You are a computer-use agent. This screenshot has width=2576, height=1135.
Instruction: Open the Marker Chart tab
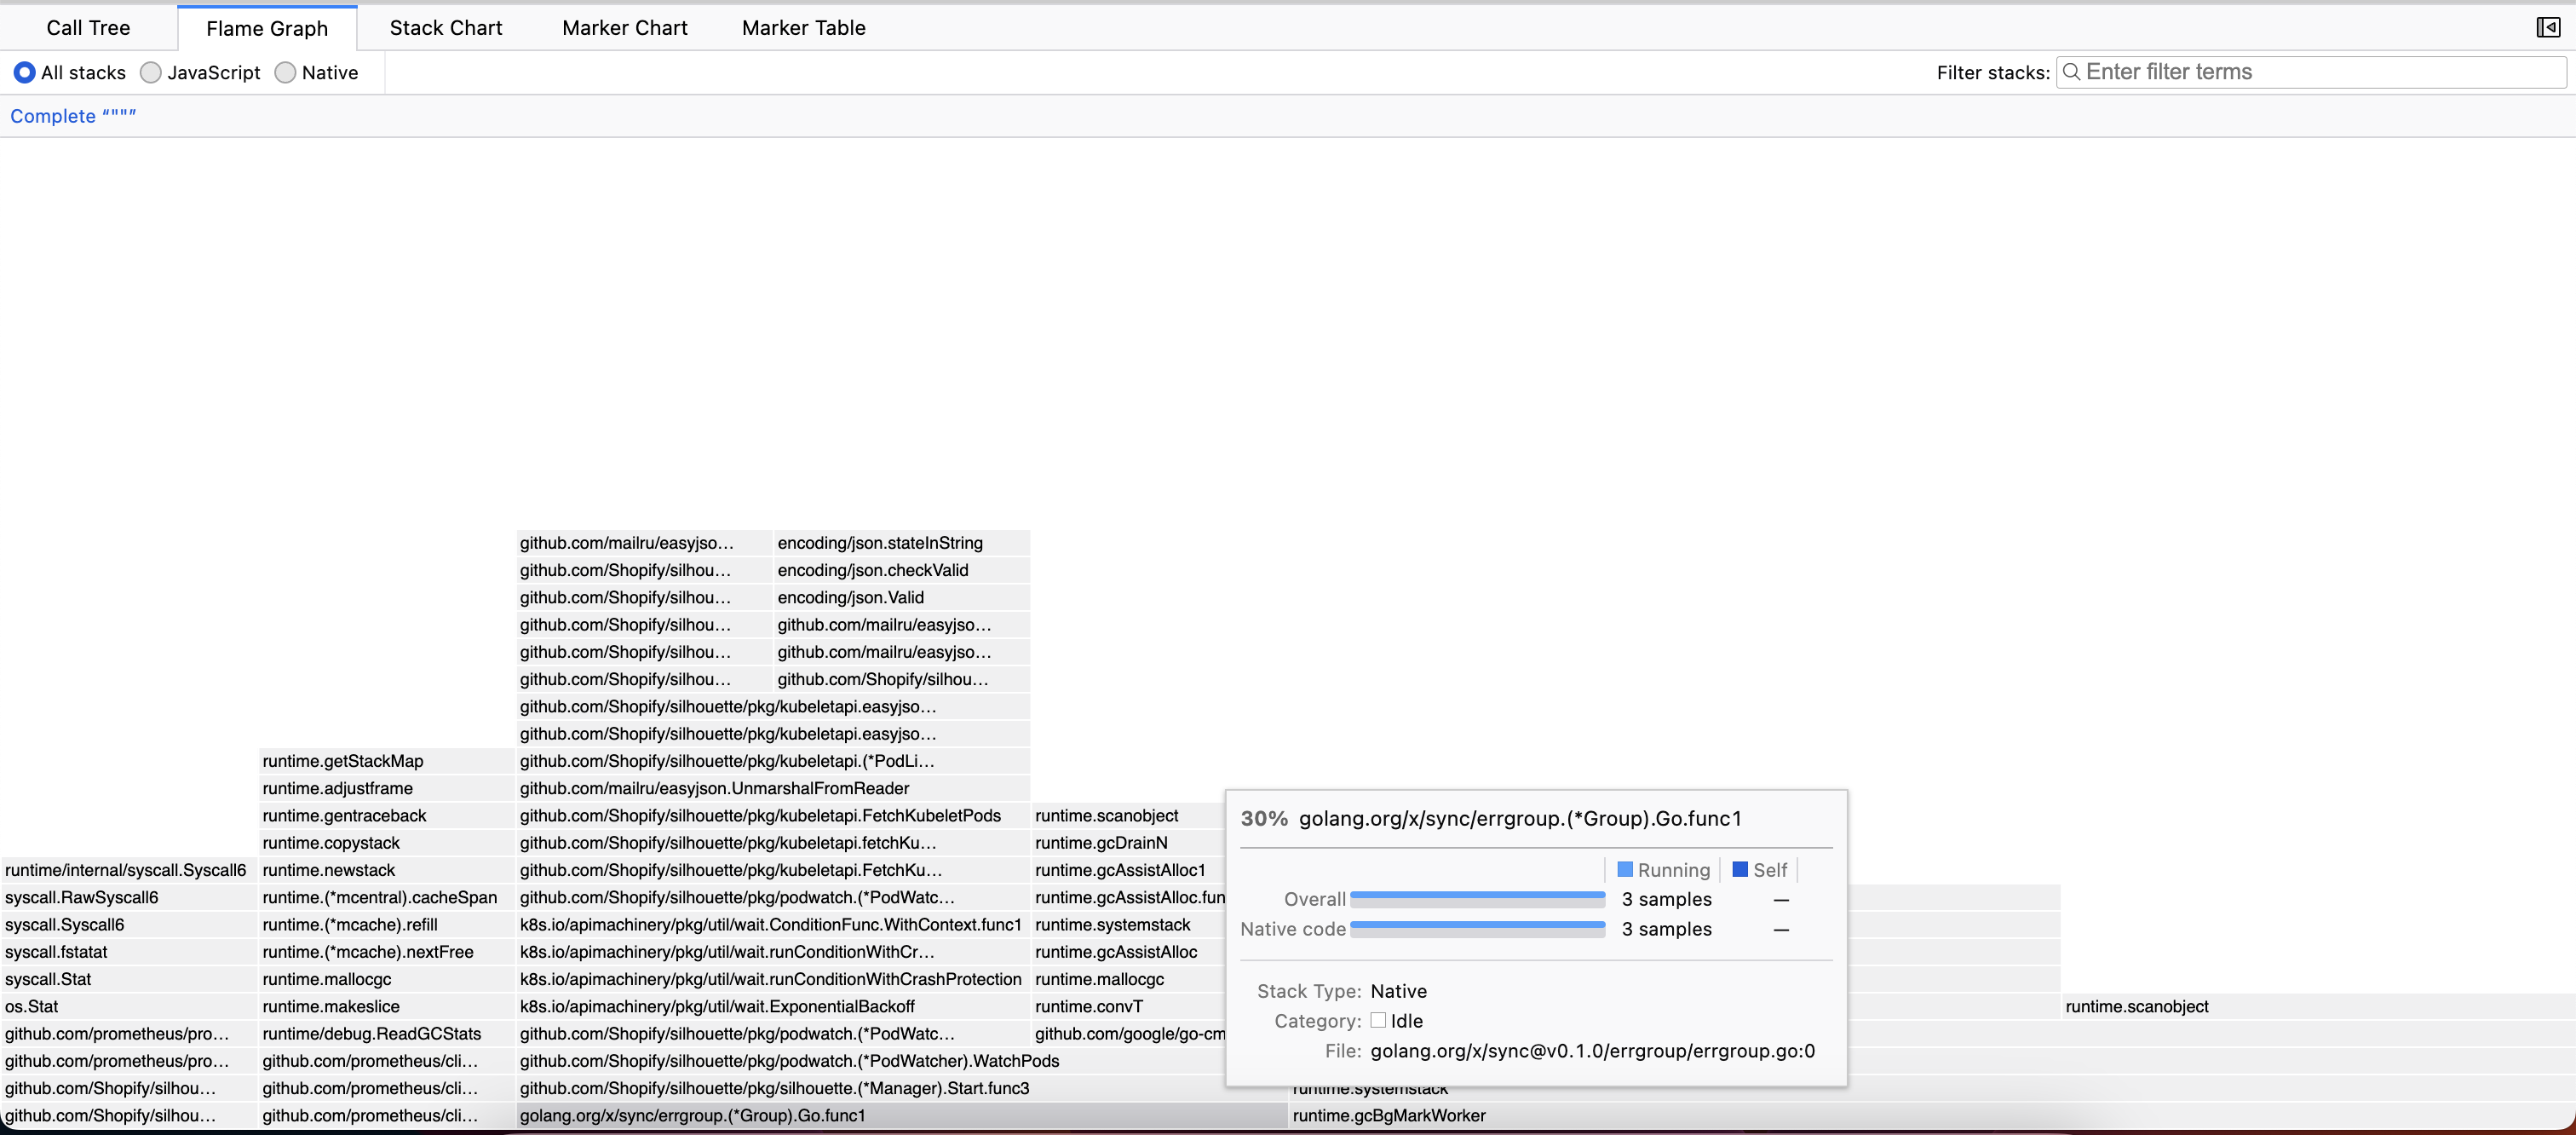pos(624,28)
